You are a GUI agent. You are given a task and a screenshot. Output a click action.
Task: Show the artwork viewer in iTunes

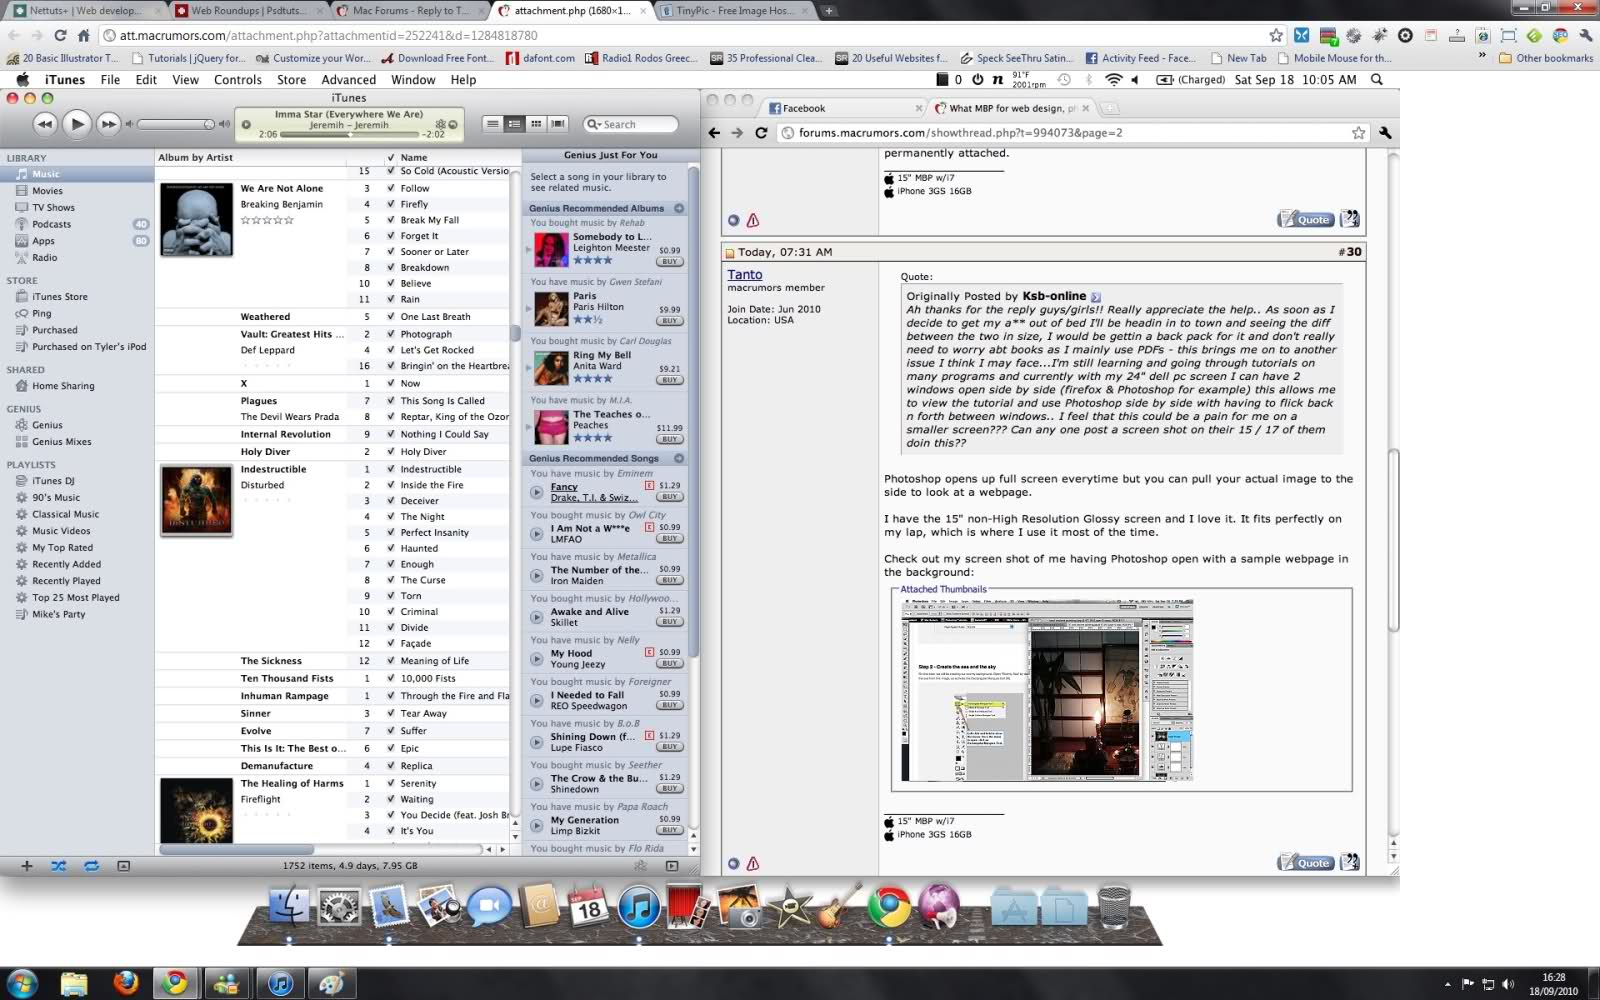point(123,866)
